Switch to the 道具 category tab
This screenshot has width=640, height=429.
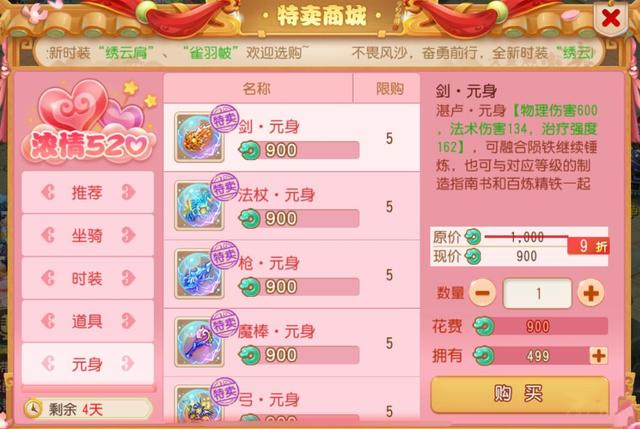tap(88, 322)
